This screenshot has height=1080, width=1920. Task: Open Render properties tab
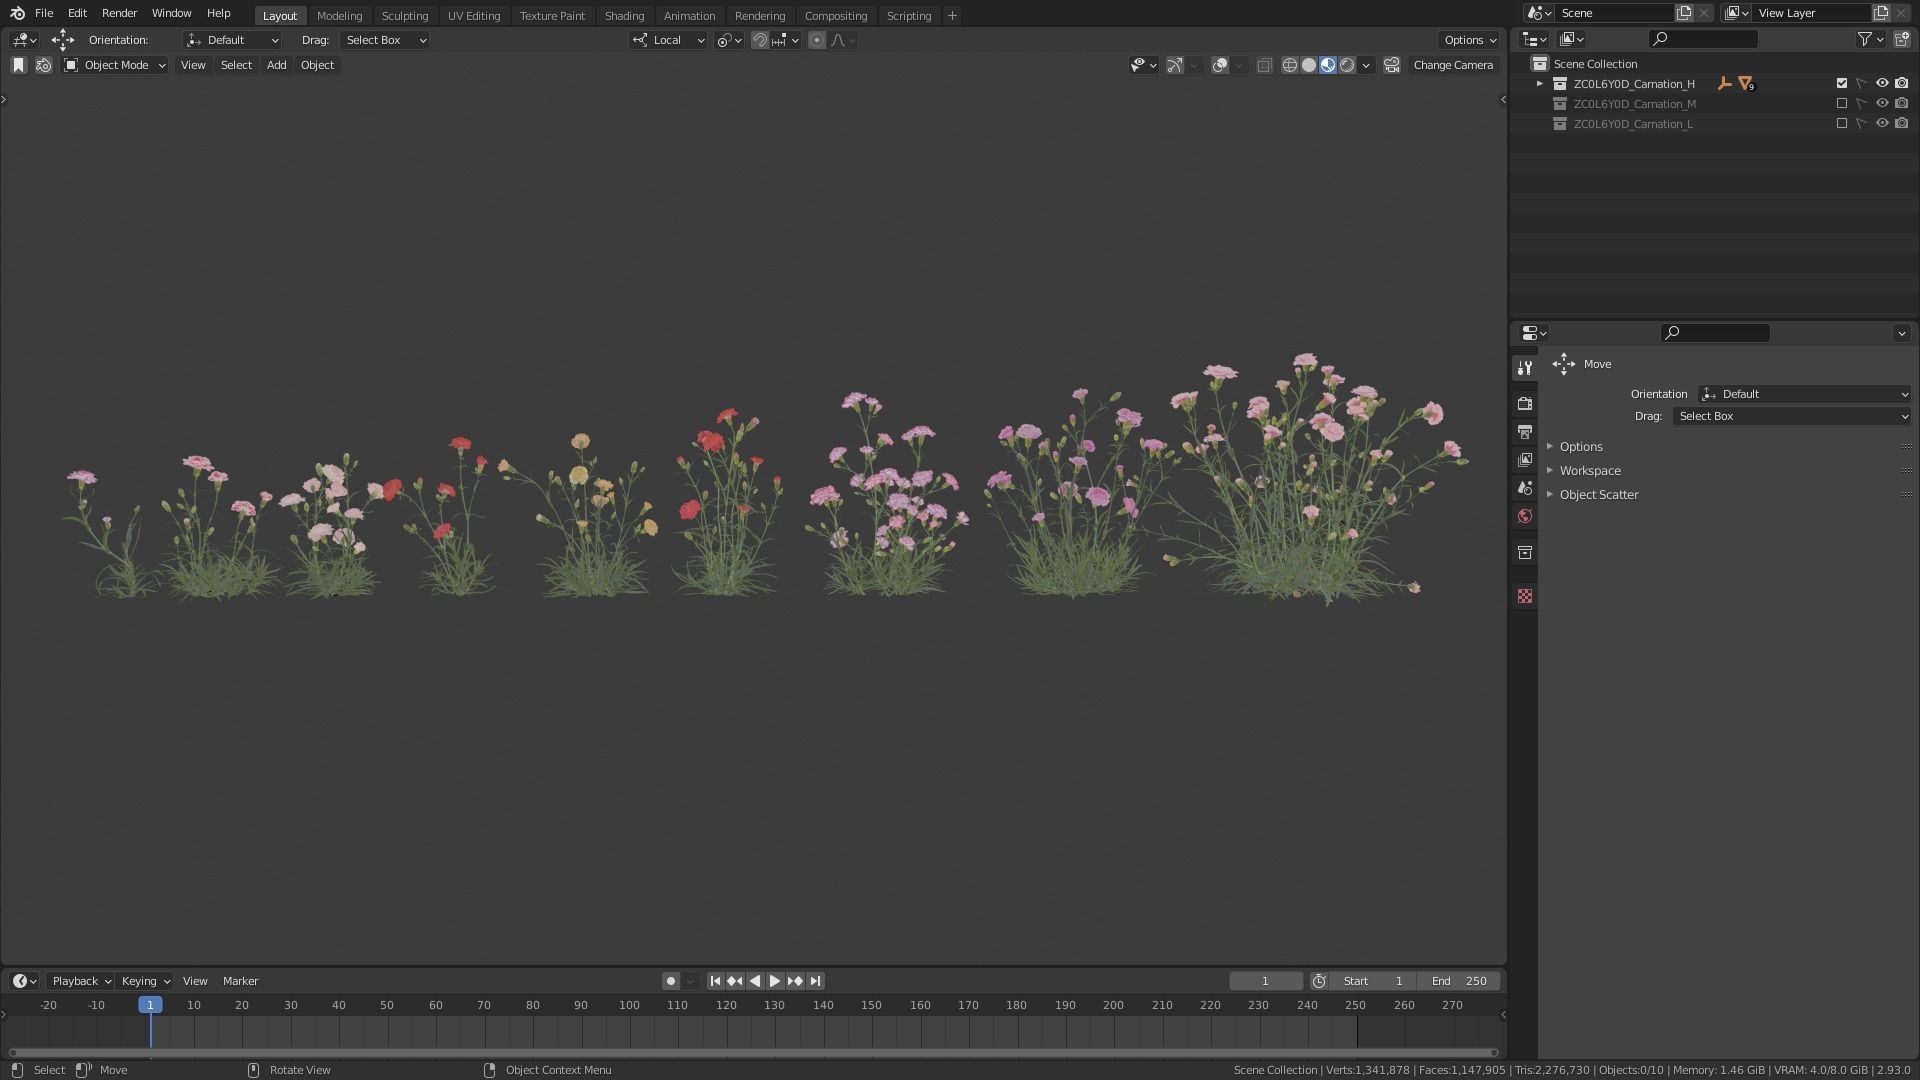1525,404
